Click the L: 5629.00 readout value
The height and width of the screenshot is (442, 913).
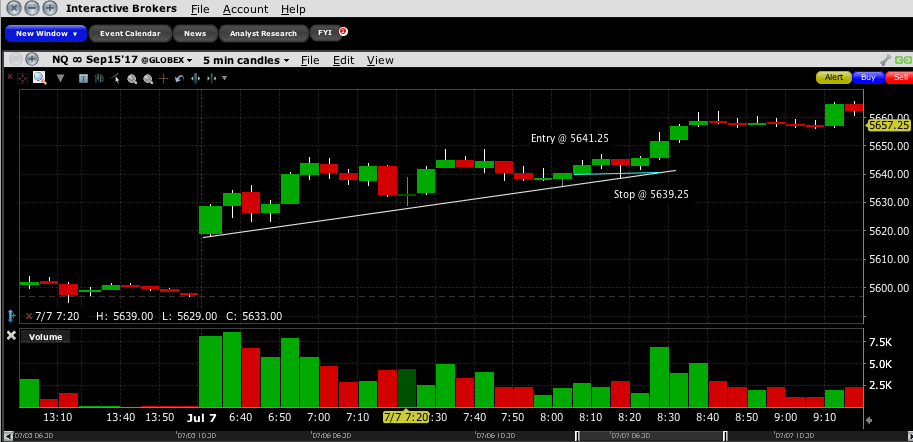pyautogui.click(x=189, y=316)
